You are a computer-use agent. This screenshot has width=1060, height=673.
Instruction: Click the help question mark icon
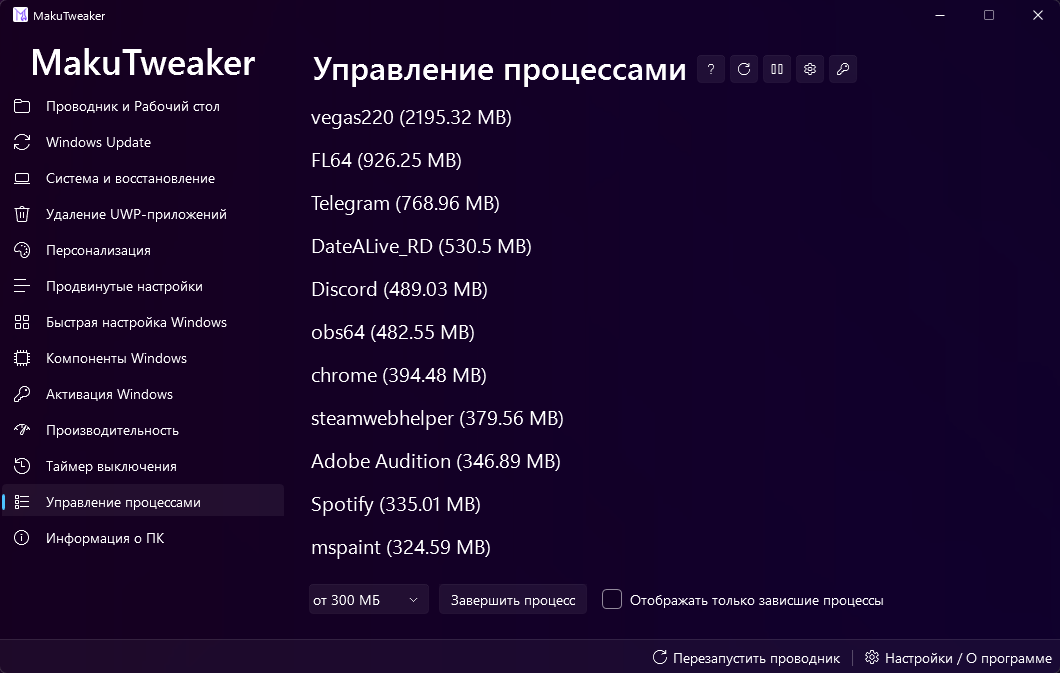coord(710,69)
